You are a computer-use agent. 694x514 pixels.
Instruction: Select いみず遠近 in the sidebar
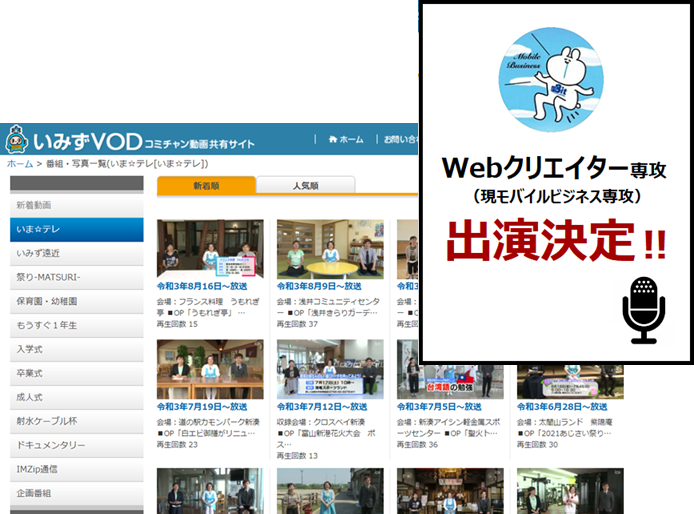point(77,253)
